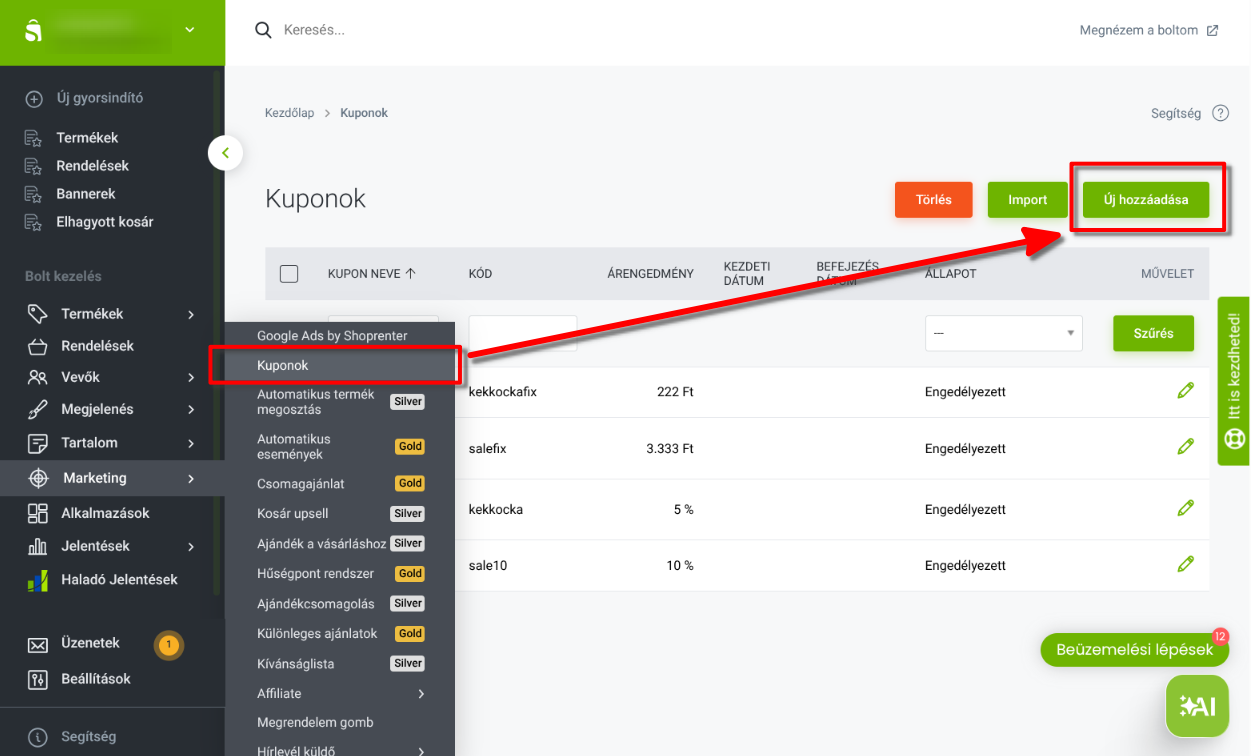This screenshot has width=1252, height=756.
Task: Open the help question mark icon
Action: pos(1220,113)
